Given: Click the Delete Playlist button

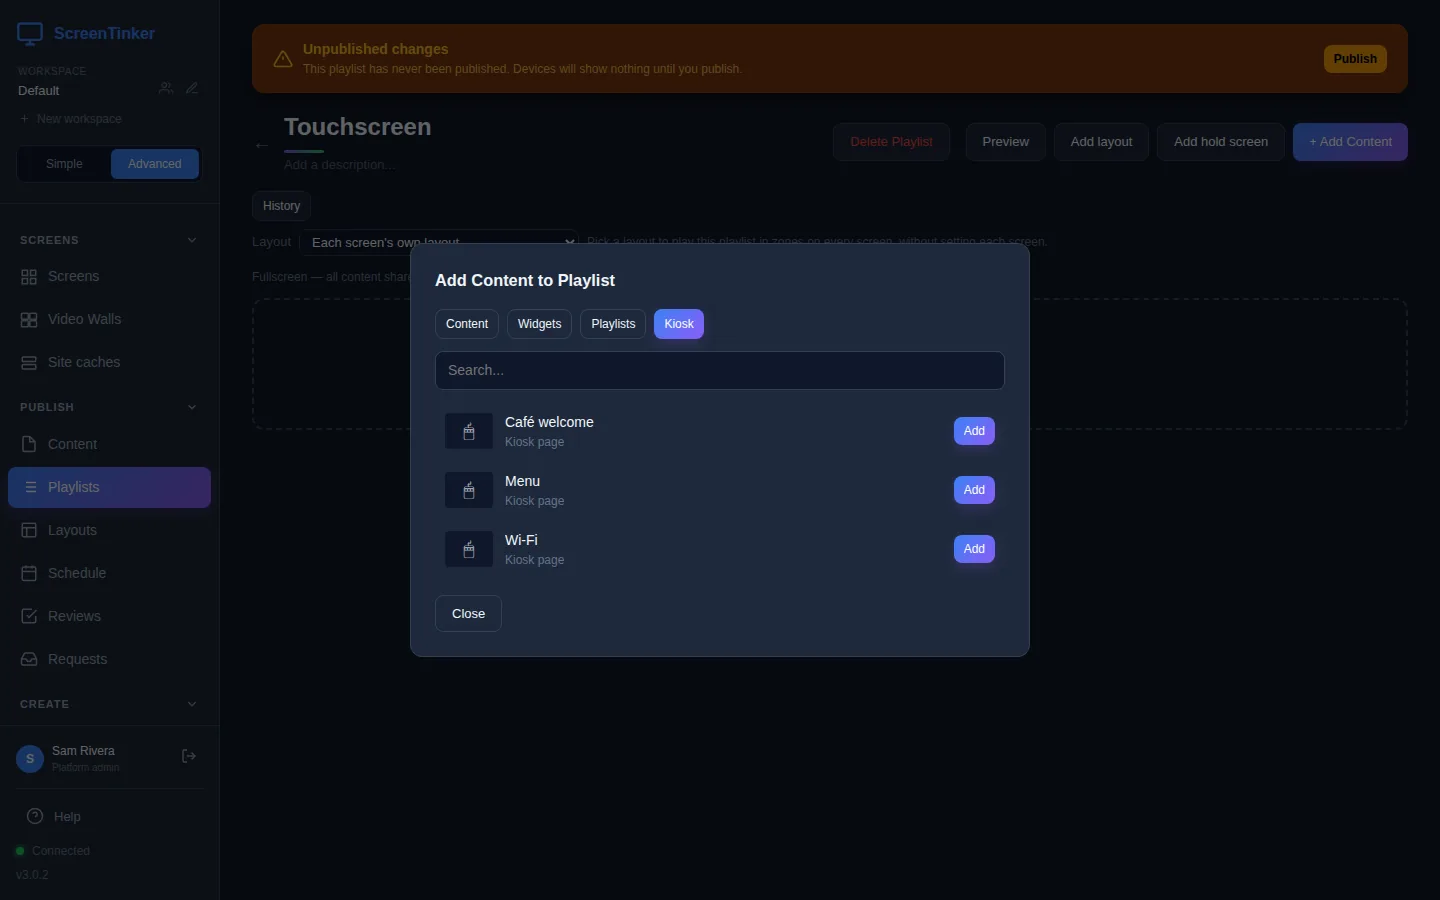Looking at the screenshot, I should (x=891, y=142).
